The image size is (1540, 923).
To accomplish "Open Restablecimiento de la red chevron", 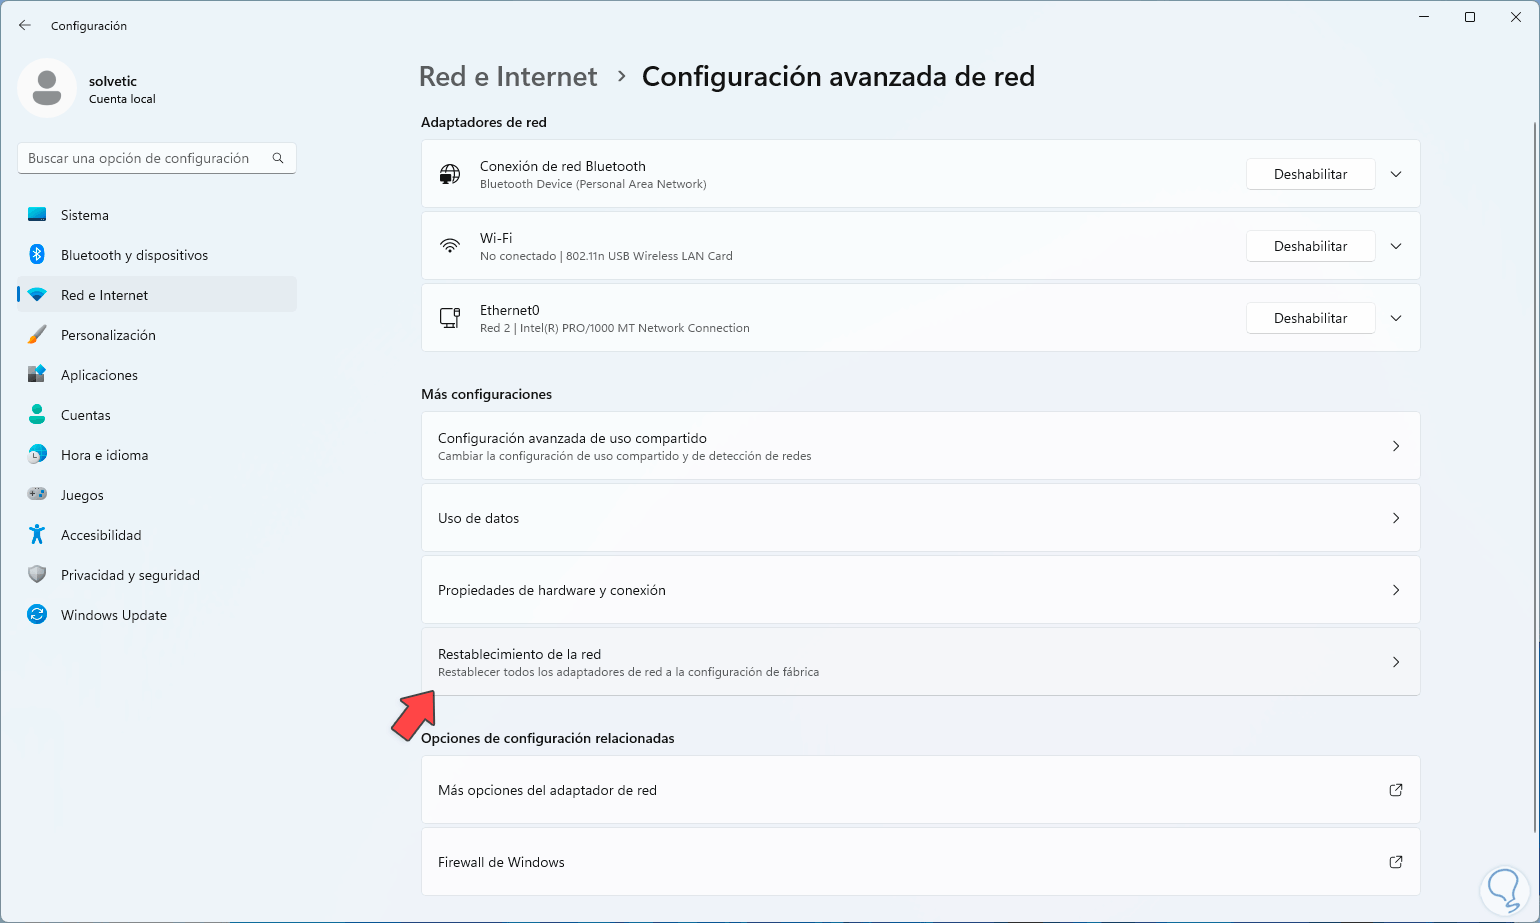I will (x=1396, y=662).
